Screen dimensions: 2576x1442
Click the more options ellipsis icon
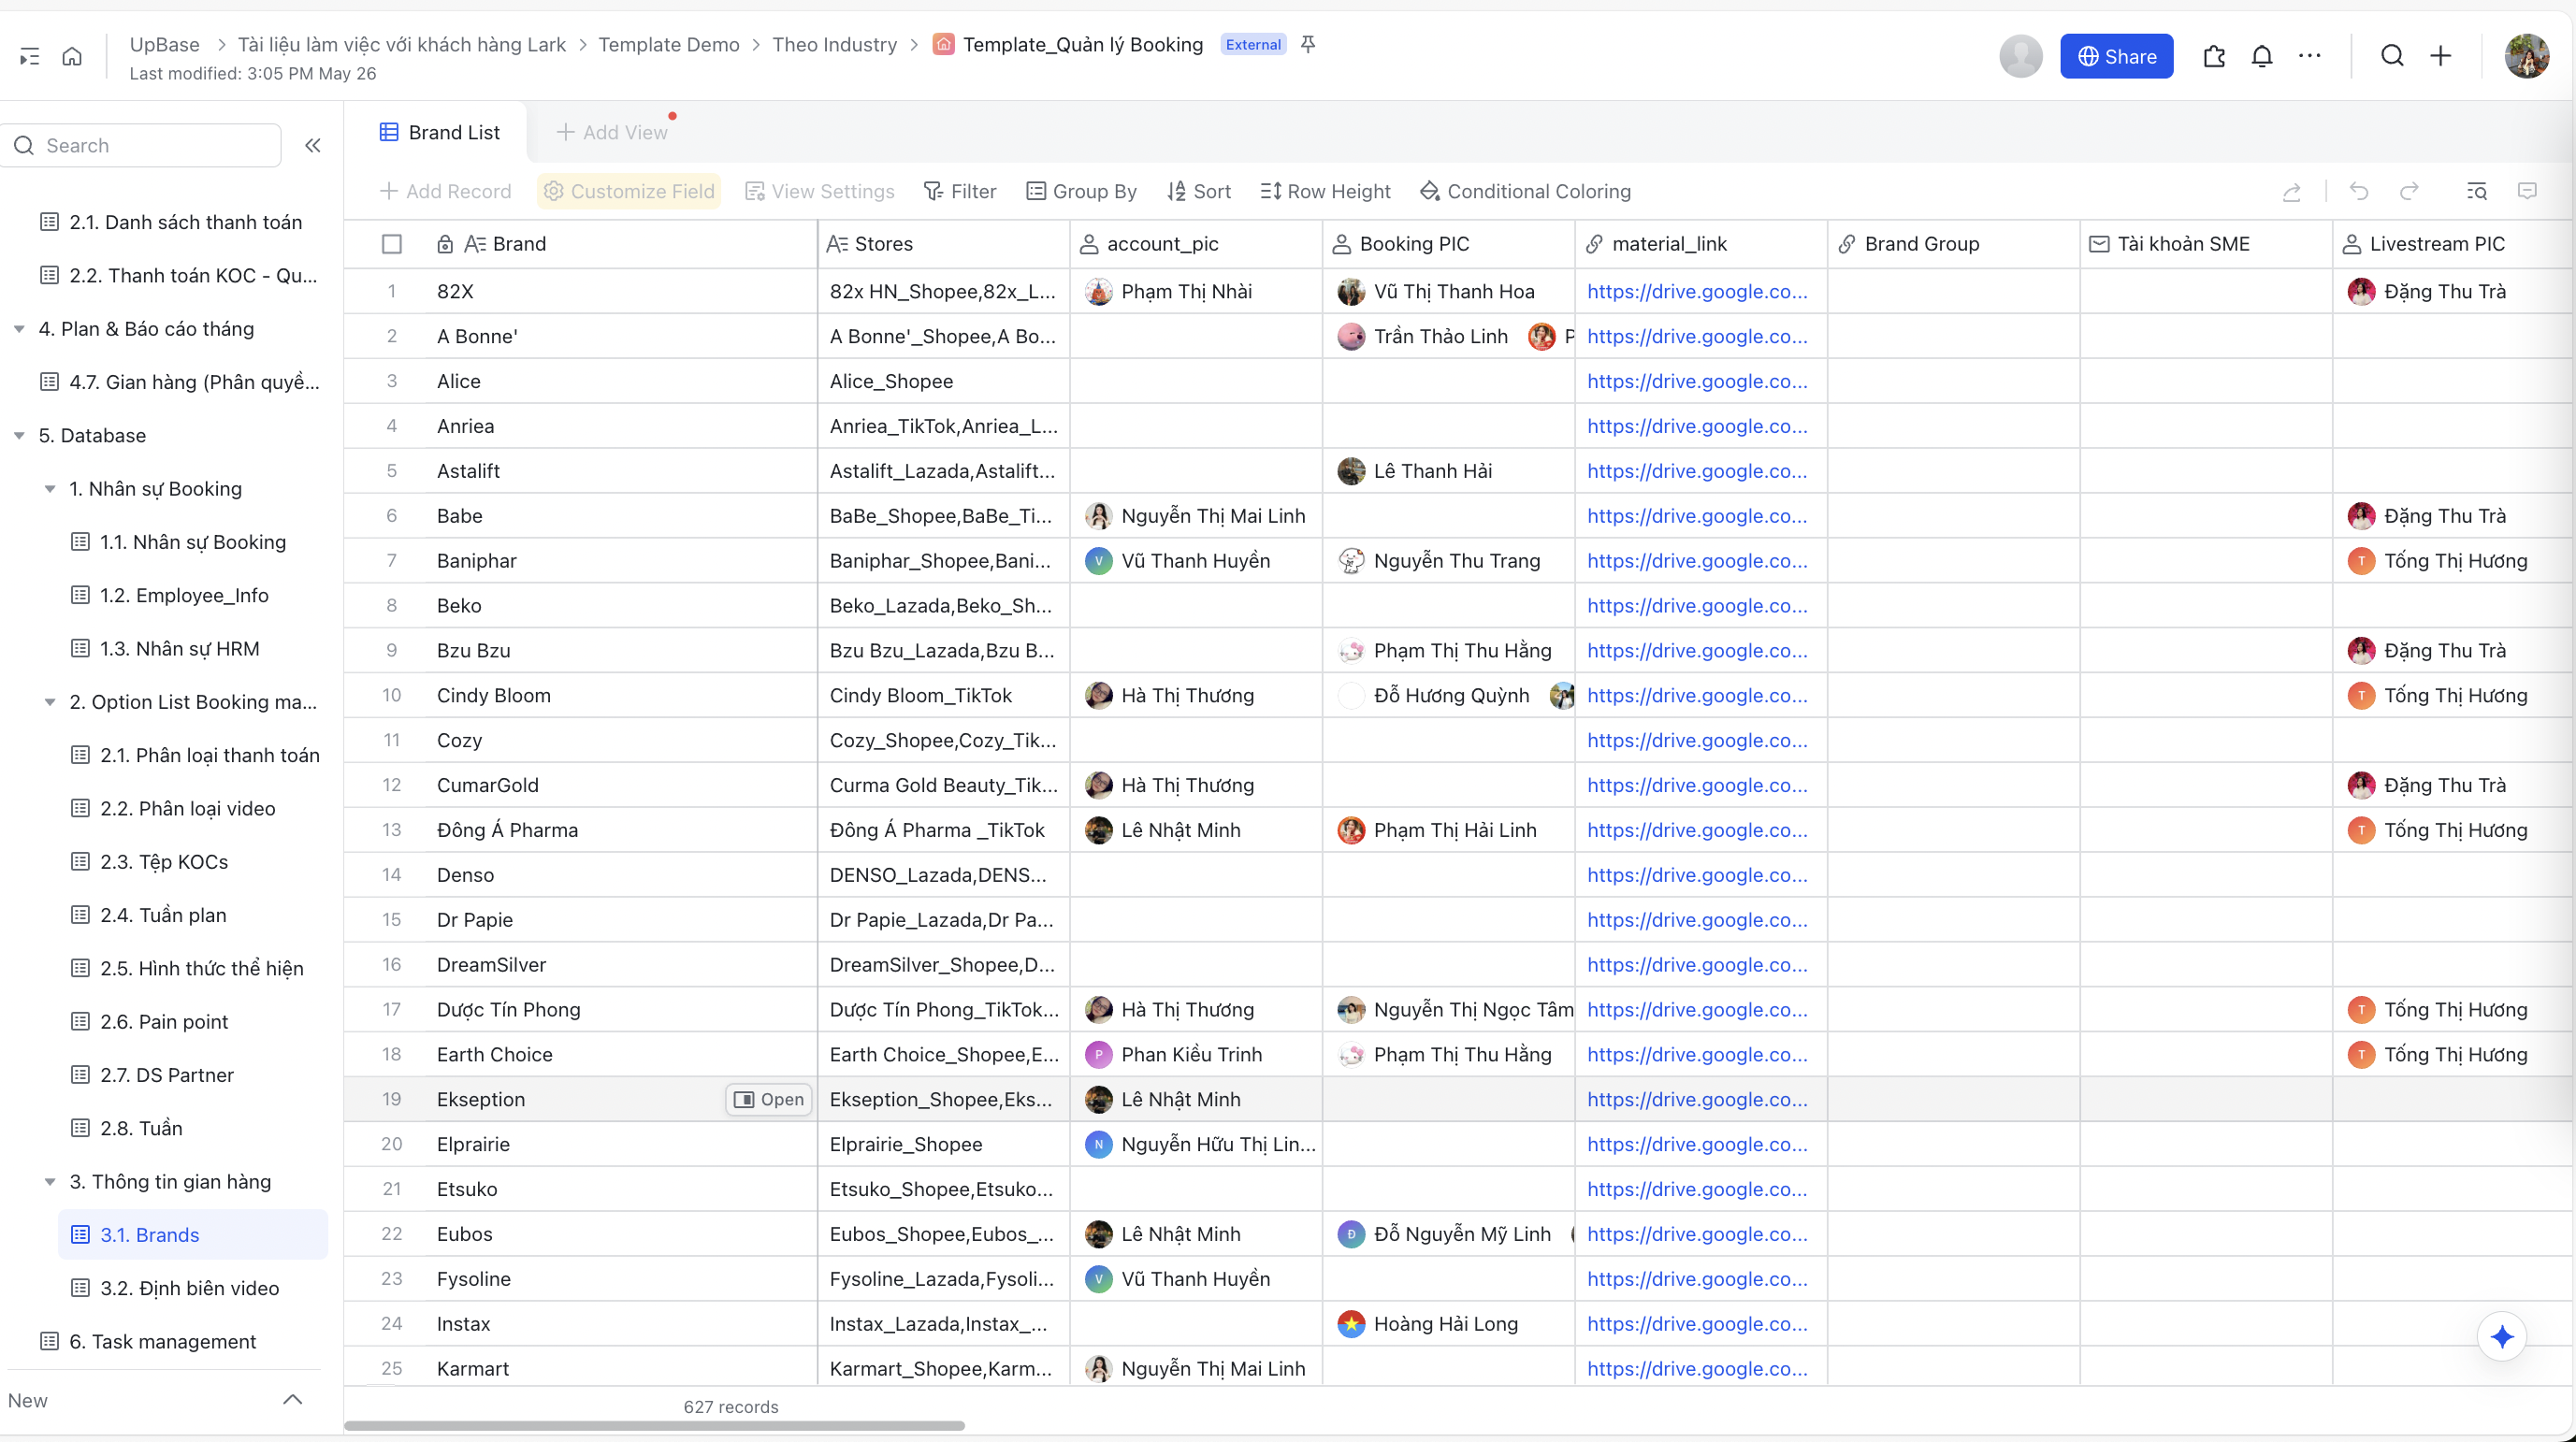(2310, 57)
